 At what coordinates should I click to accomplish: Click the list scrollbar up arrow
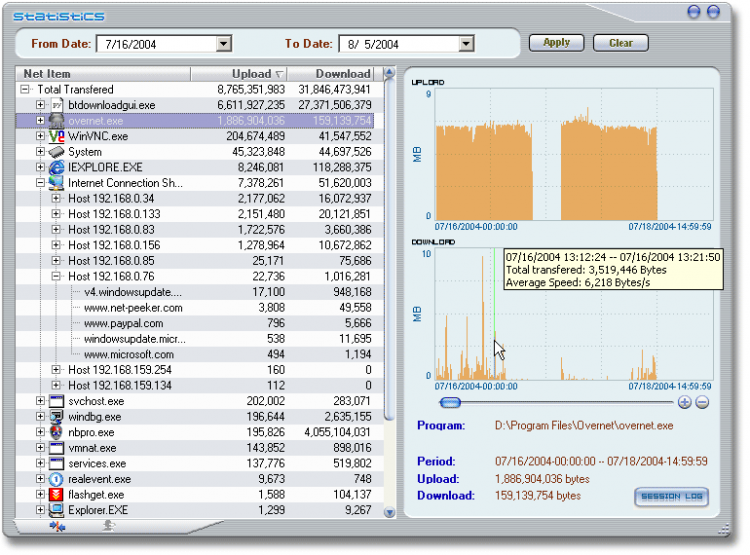click(389, 73)
